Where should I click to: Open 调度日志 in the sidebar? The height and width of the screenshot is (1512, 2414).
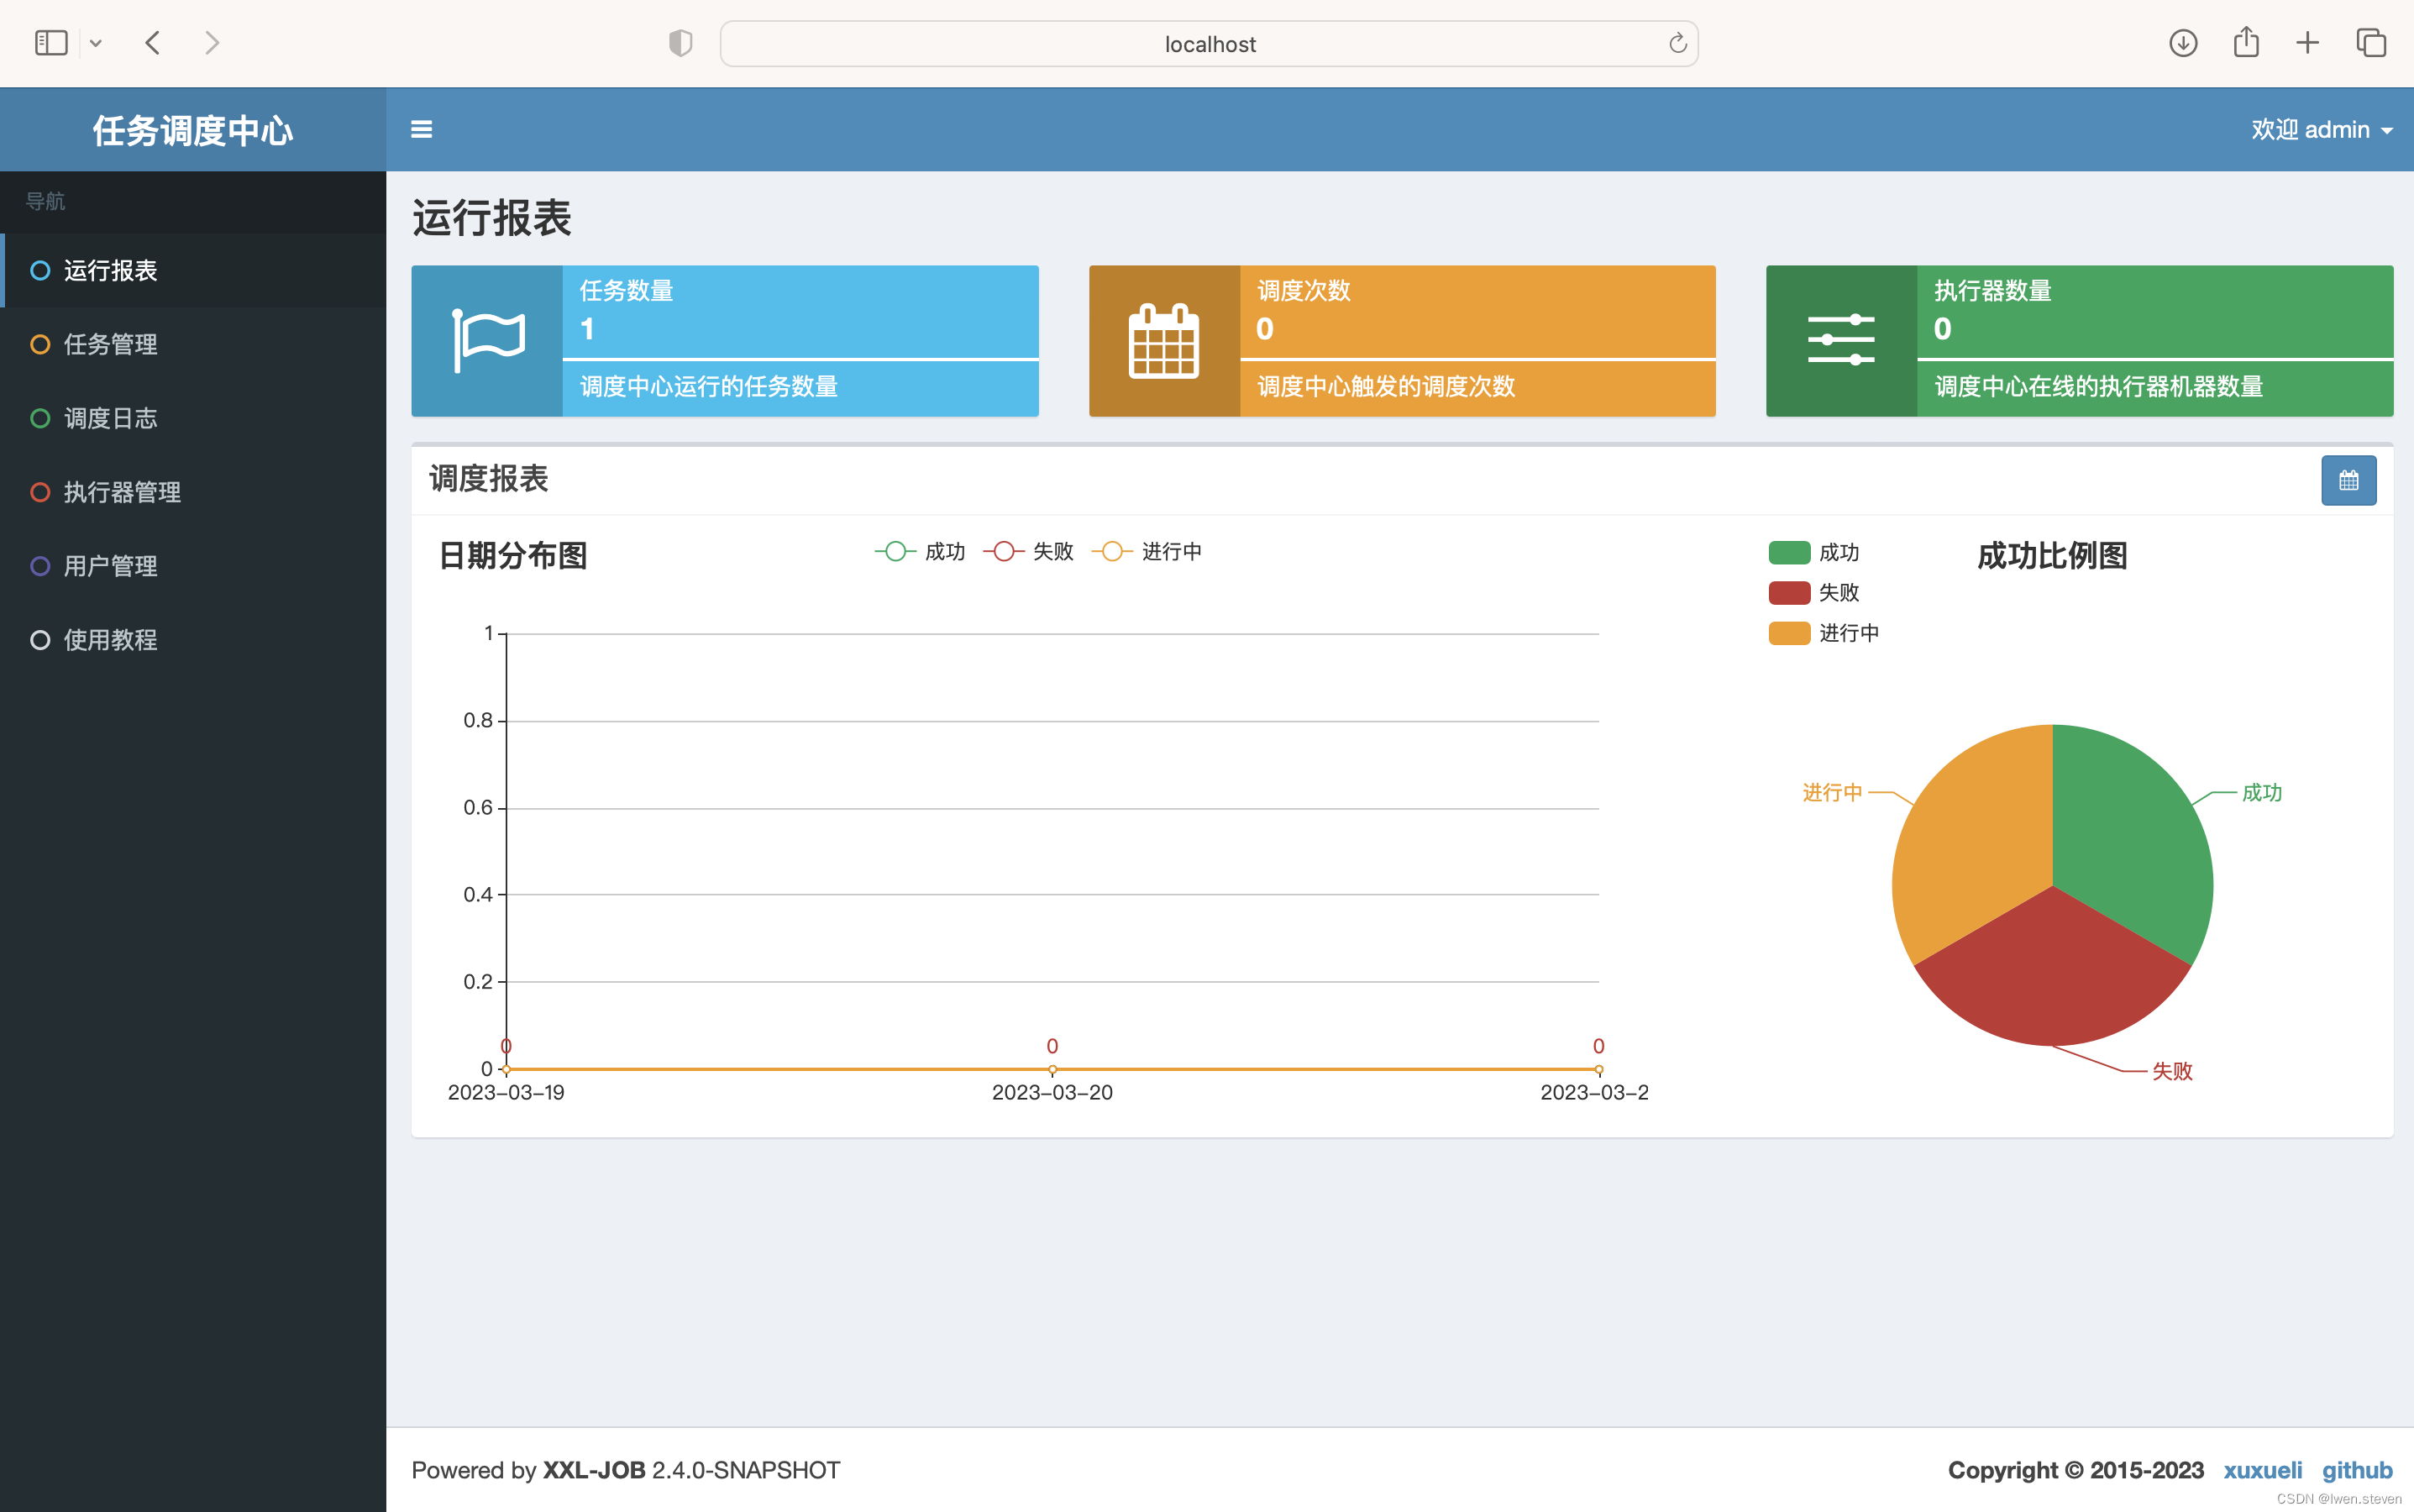193,418
